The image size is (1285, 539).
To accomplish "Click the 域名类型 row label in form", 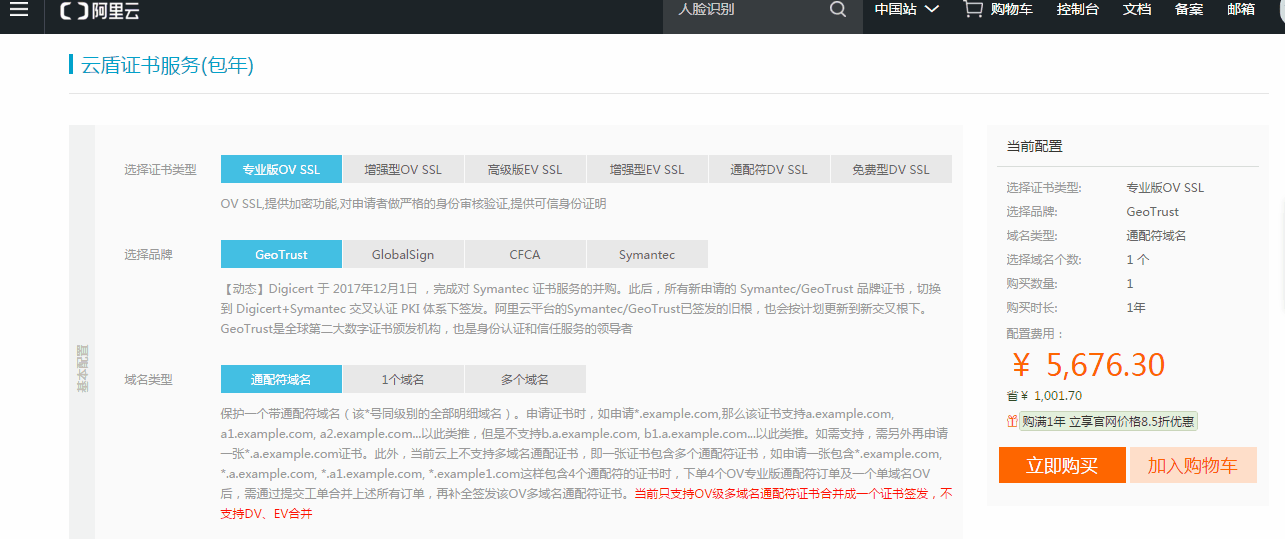I will [x=148, y=379].
